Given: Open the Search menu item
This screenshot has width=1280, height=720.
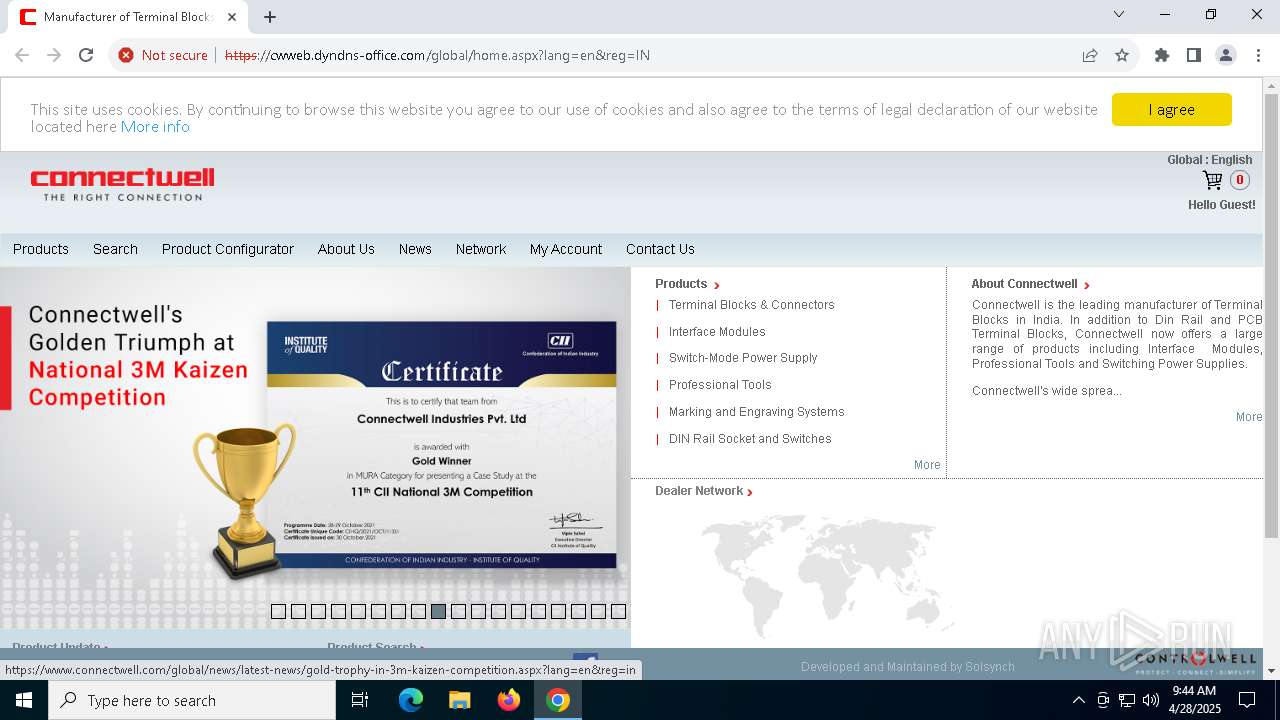Looking at the screenshot, I should [115, 249].
